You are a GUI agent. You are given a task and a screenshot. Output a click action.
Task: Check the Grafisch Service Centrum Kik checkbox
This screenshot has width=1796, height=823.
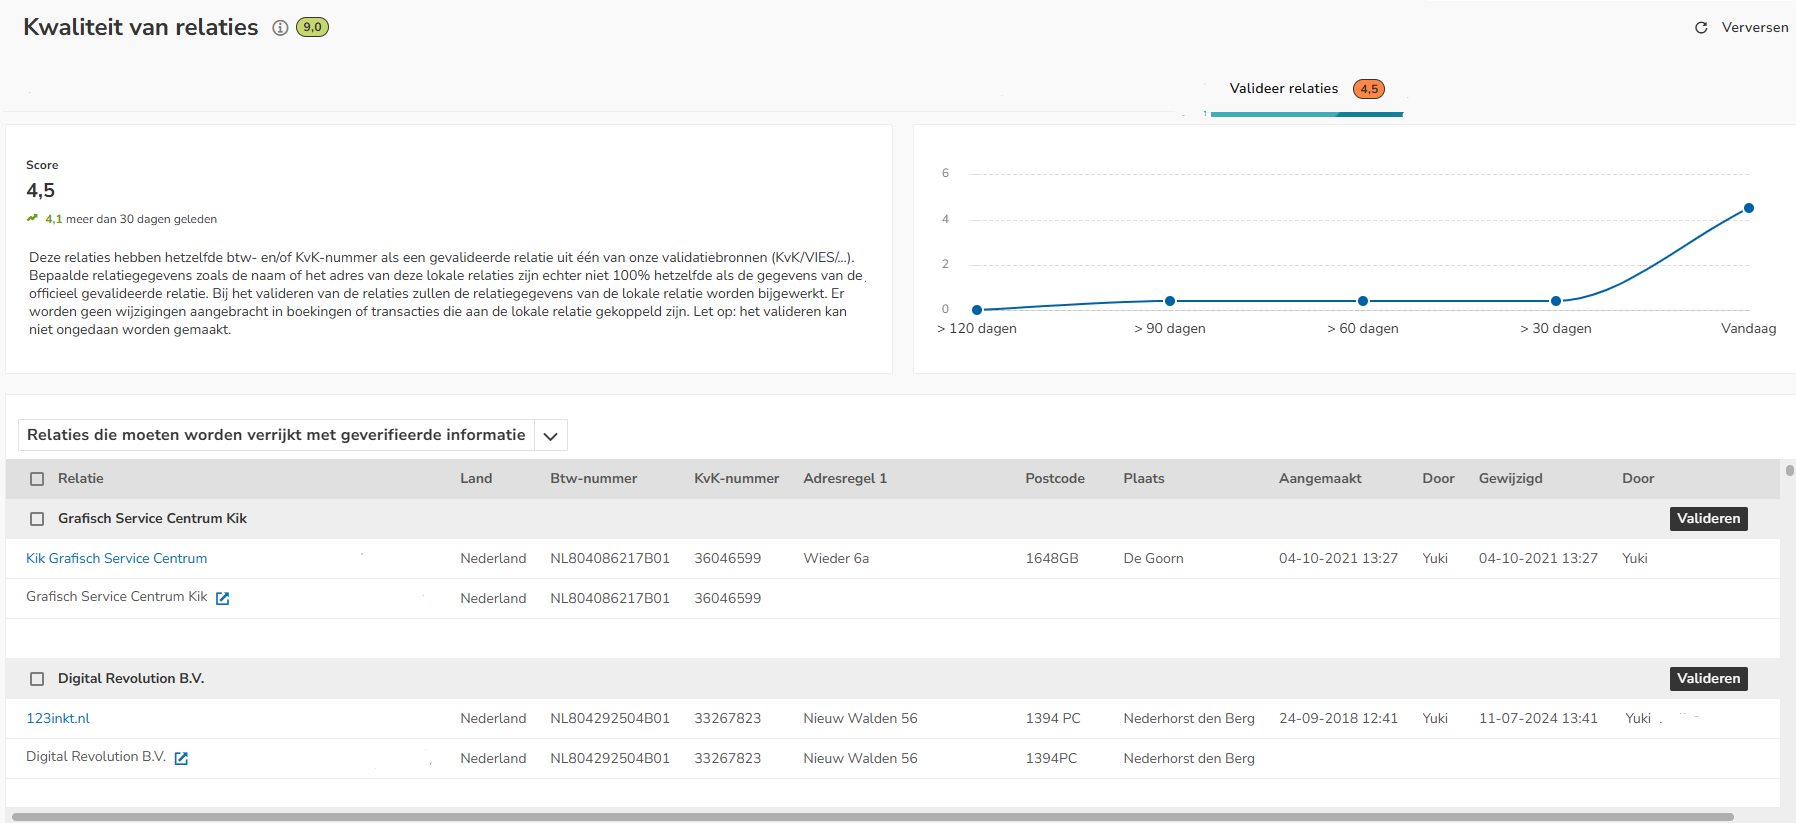37,519
